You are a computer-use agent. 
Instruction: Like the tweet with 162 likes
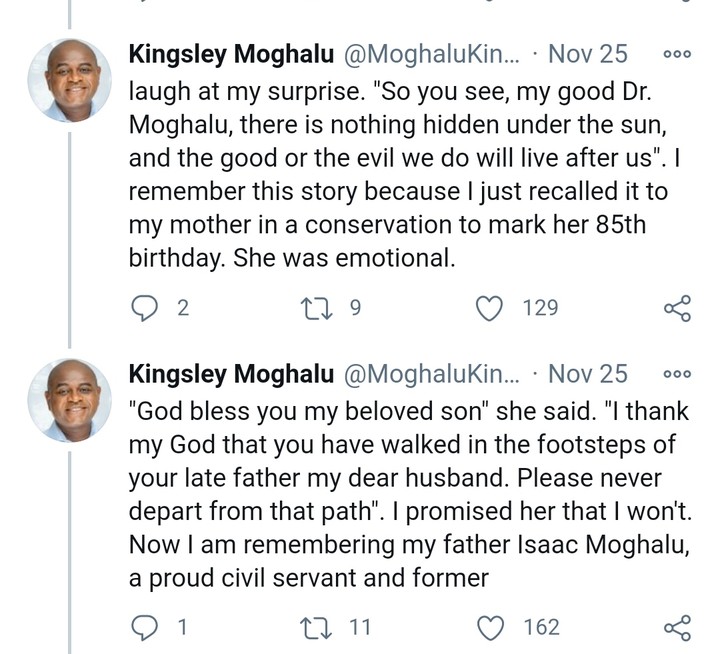(490, 628)
